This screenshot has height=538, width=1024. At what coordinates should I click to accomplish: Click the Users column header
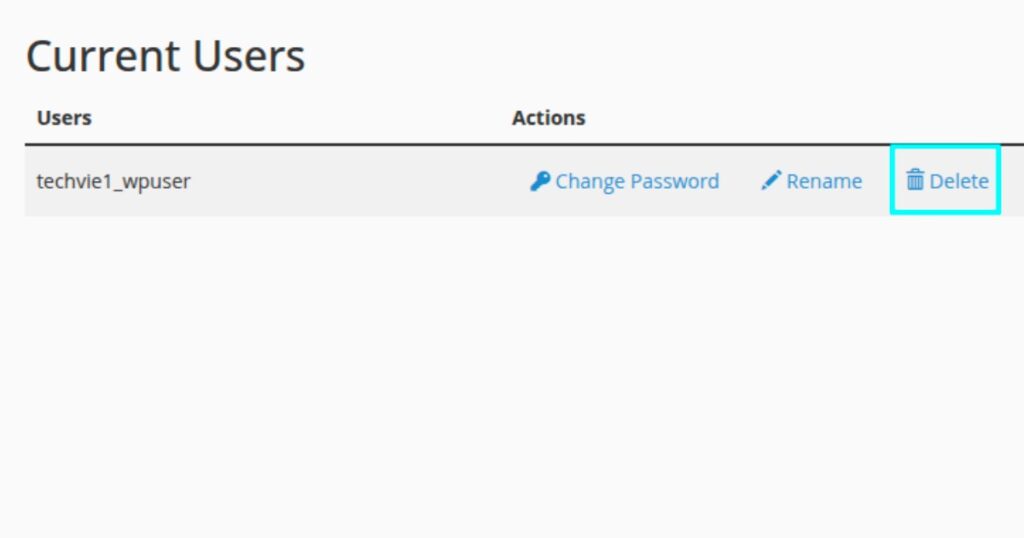click(64, 118)
